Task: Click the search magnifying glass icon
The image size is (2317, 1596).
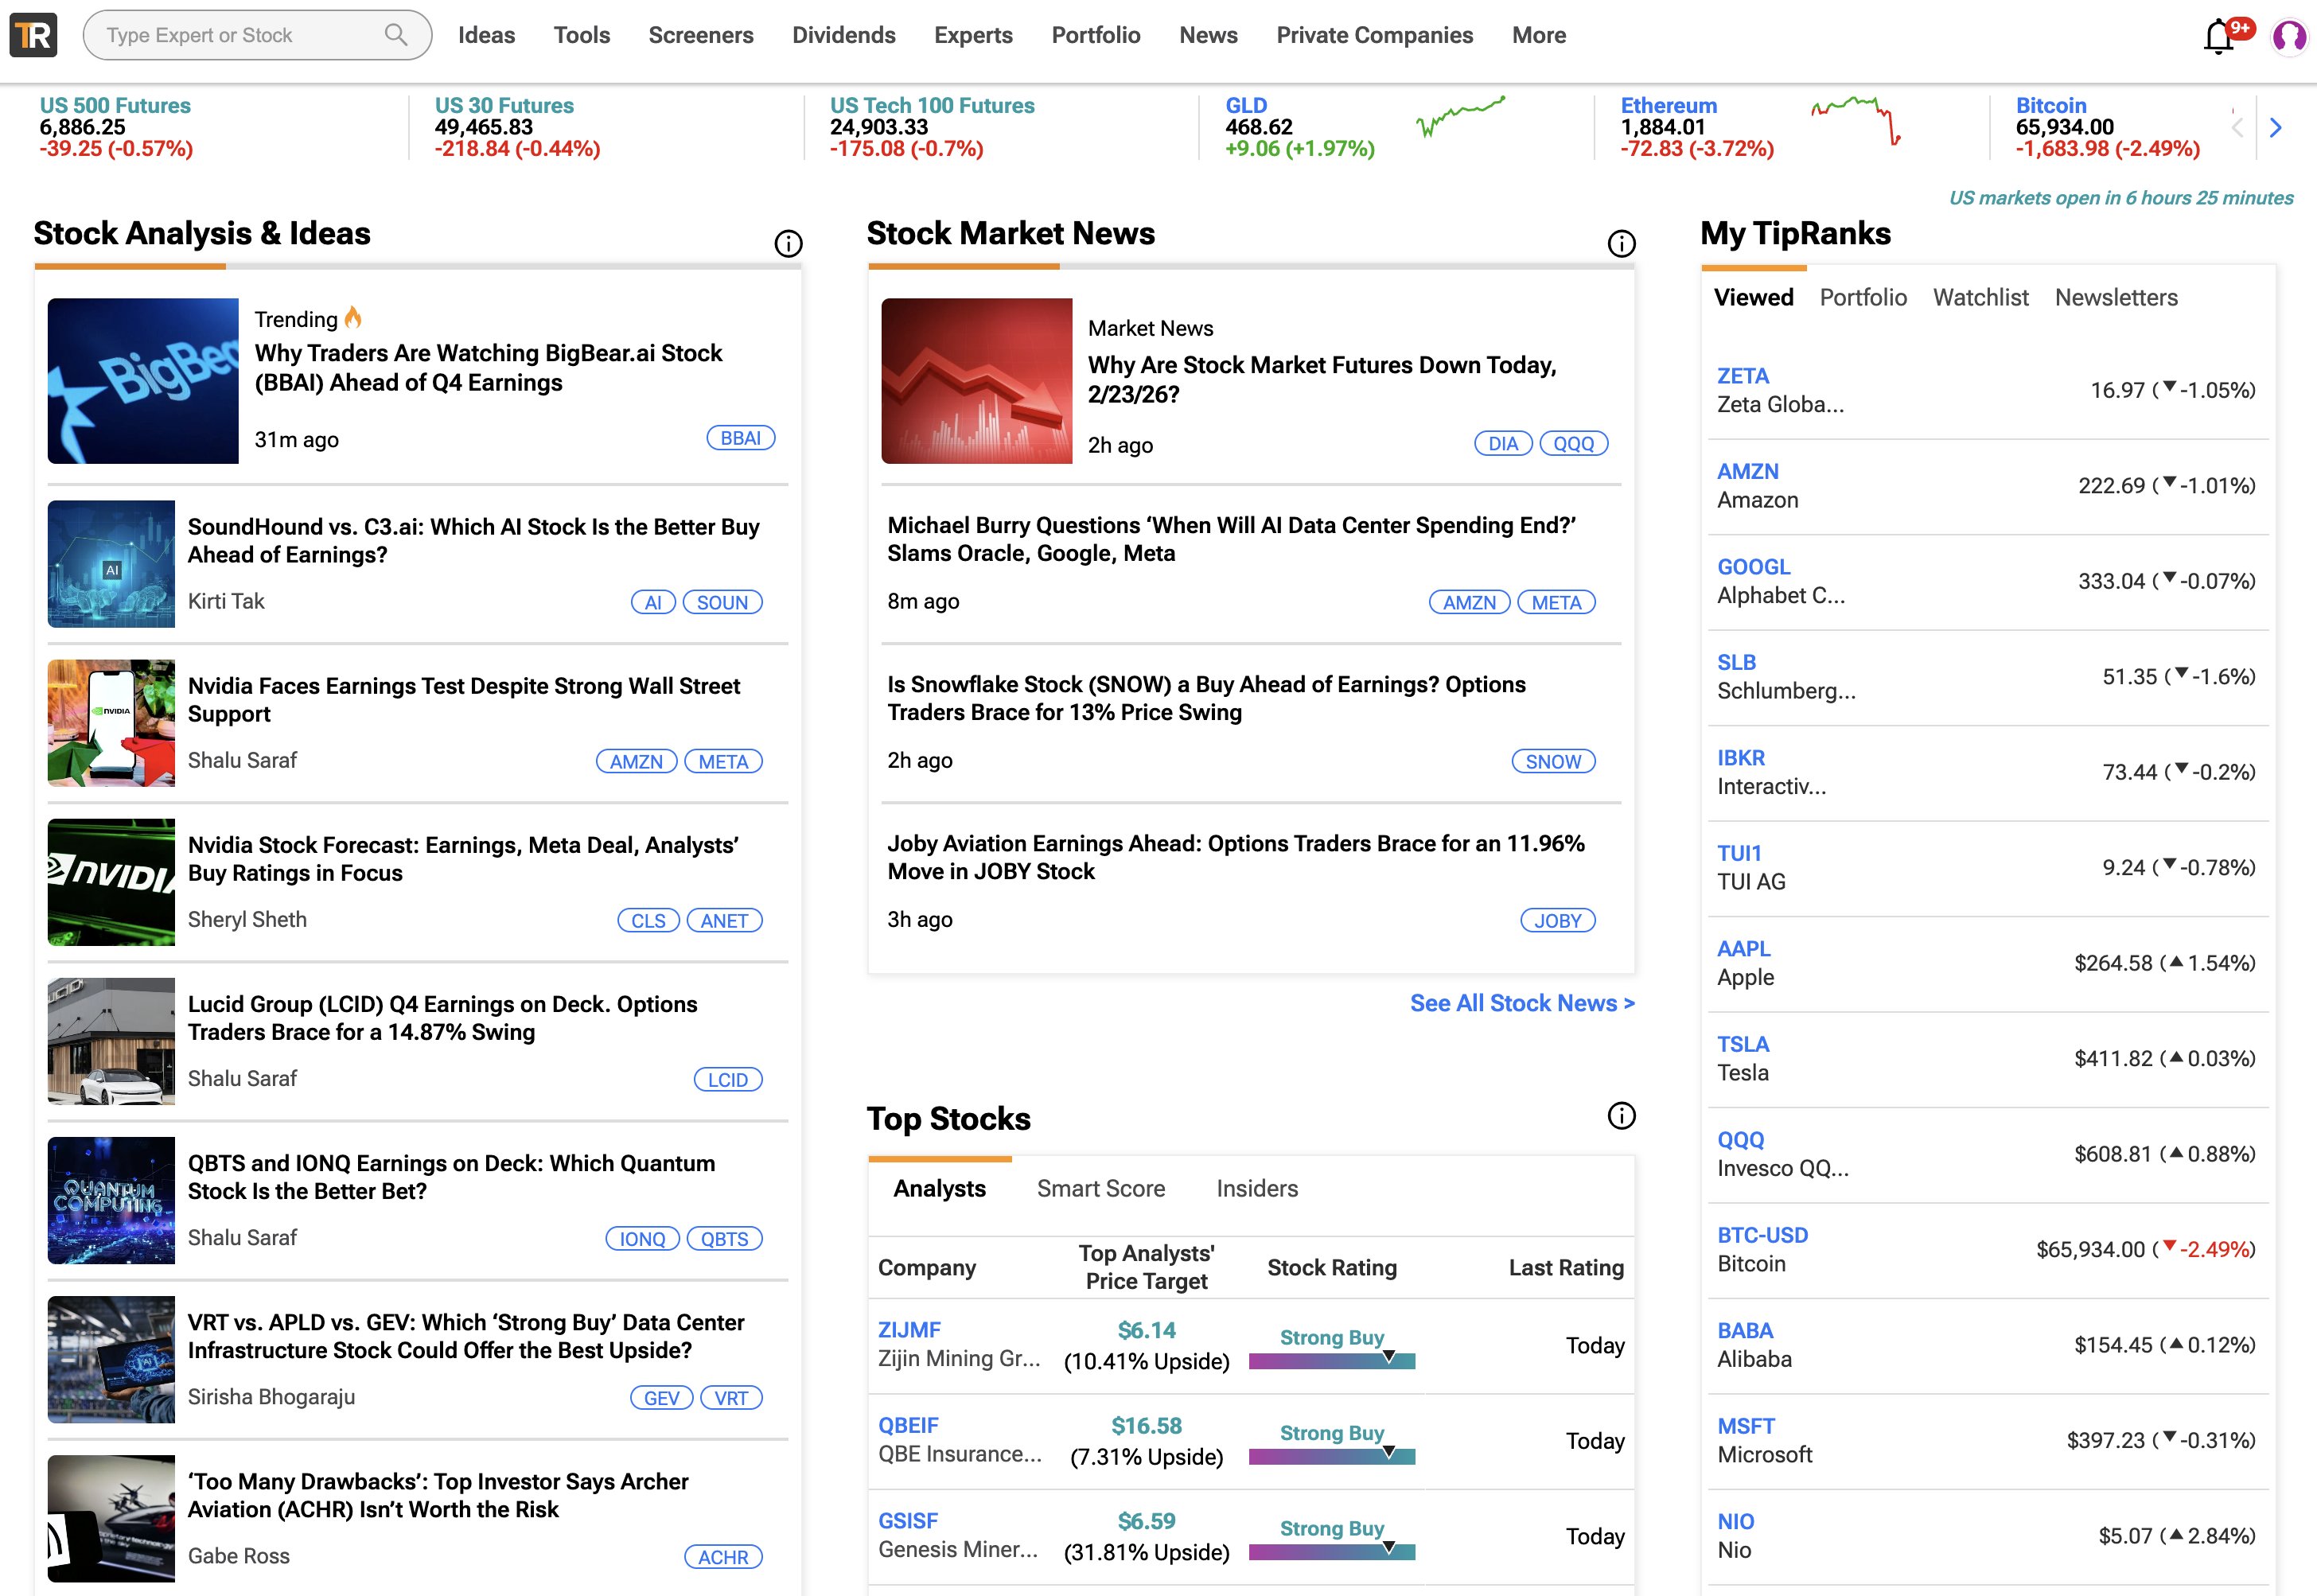Action: tap(396, 34)
